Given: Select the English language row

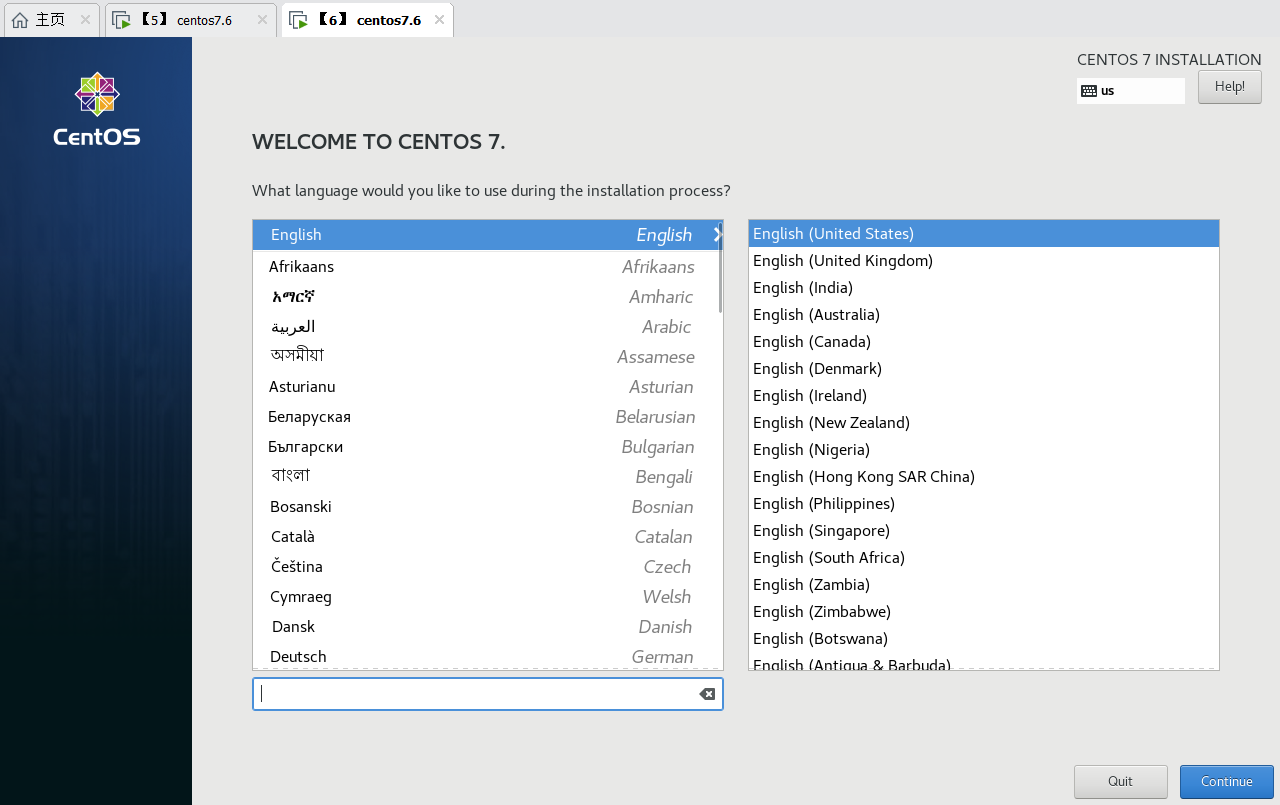Looking at the screenshot, I should tap(488, 235).
